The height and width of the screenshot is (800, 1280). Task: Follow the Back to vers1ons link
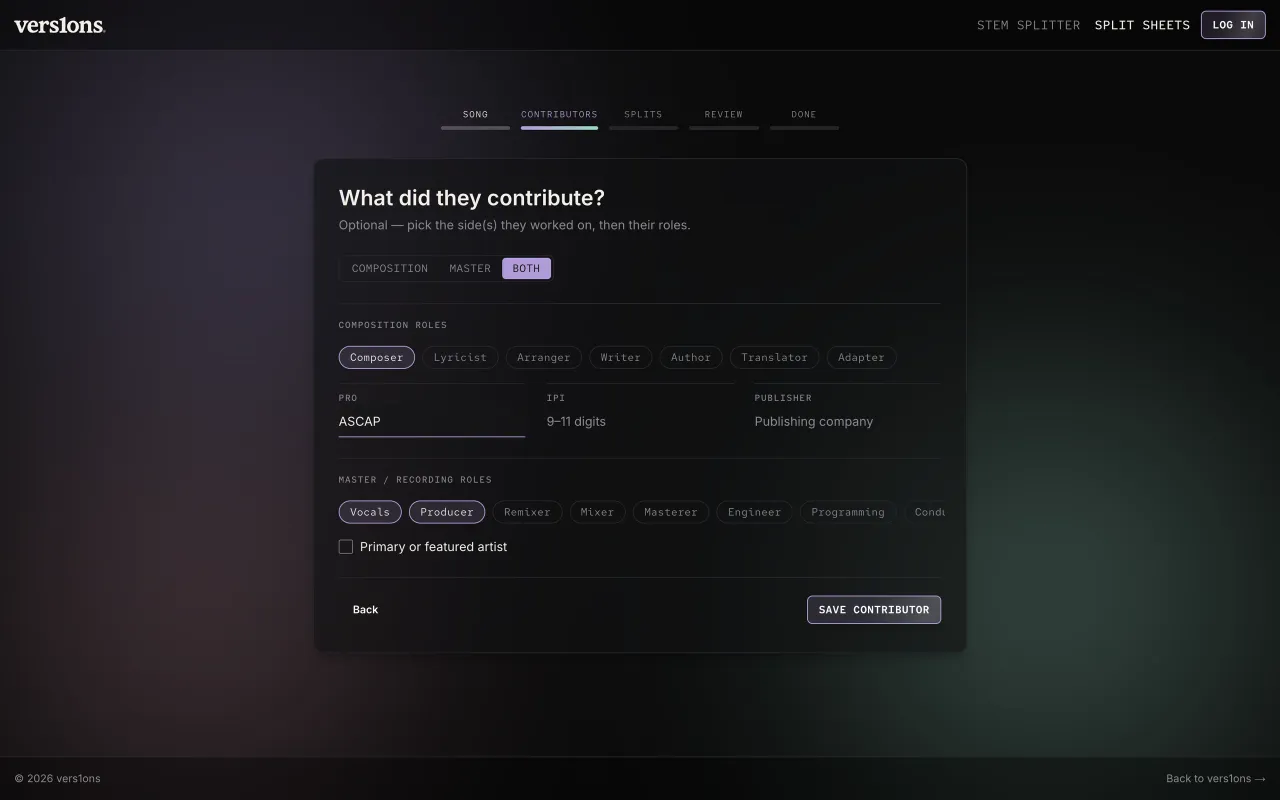click(1216, 779)
